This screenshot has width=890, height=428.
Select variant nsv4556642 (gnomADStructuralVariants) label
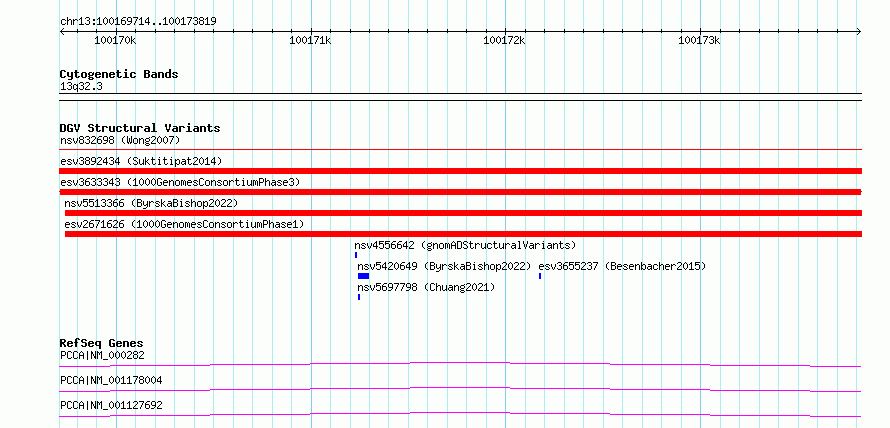tap(465, 245)
